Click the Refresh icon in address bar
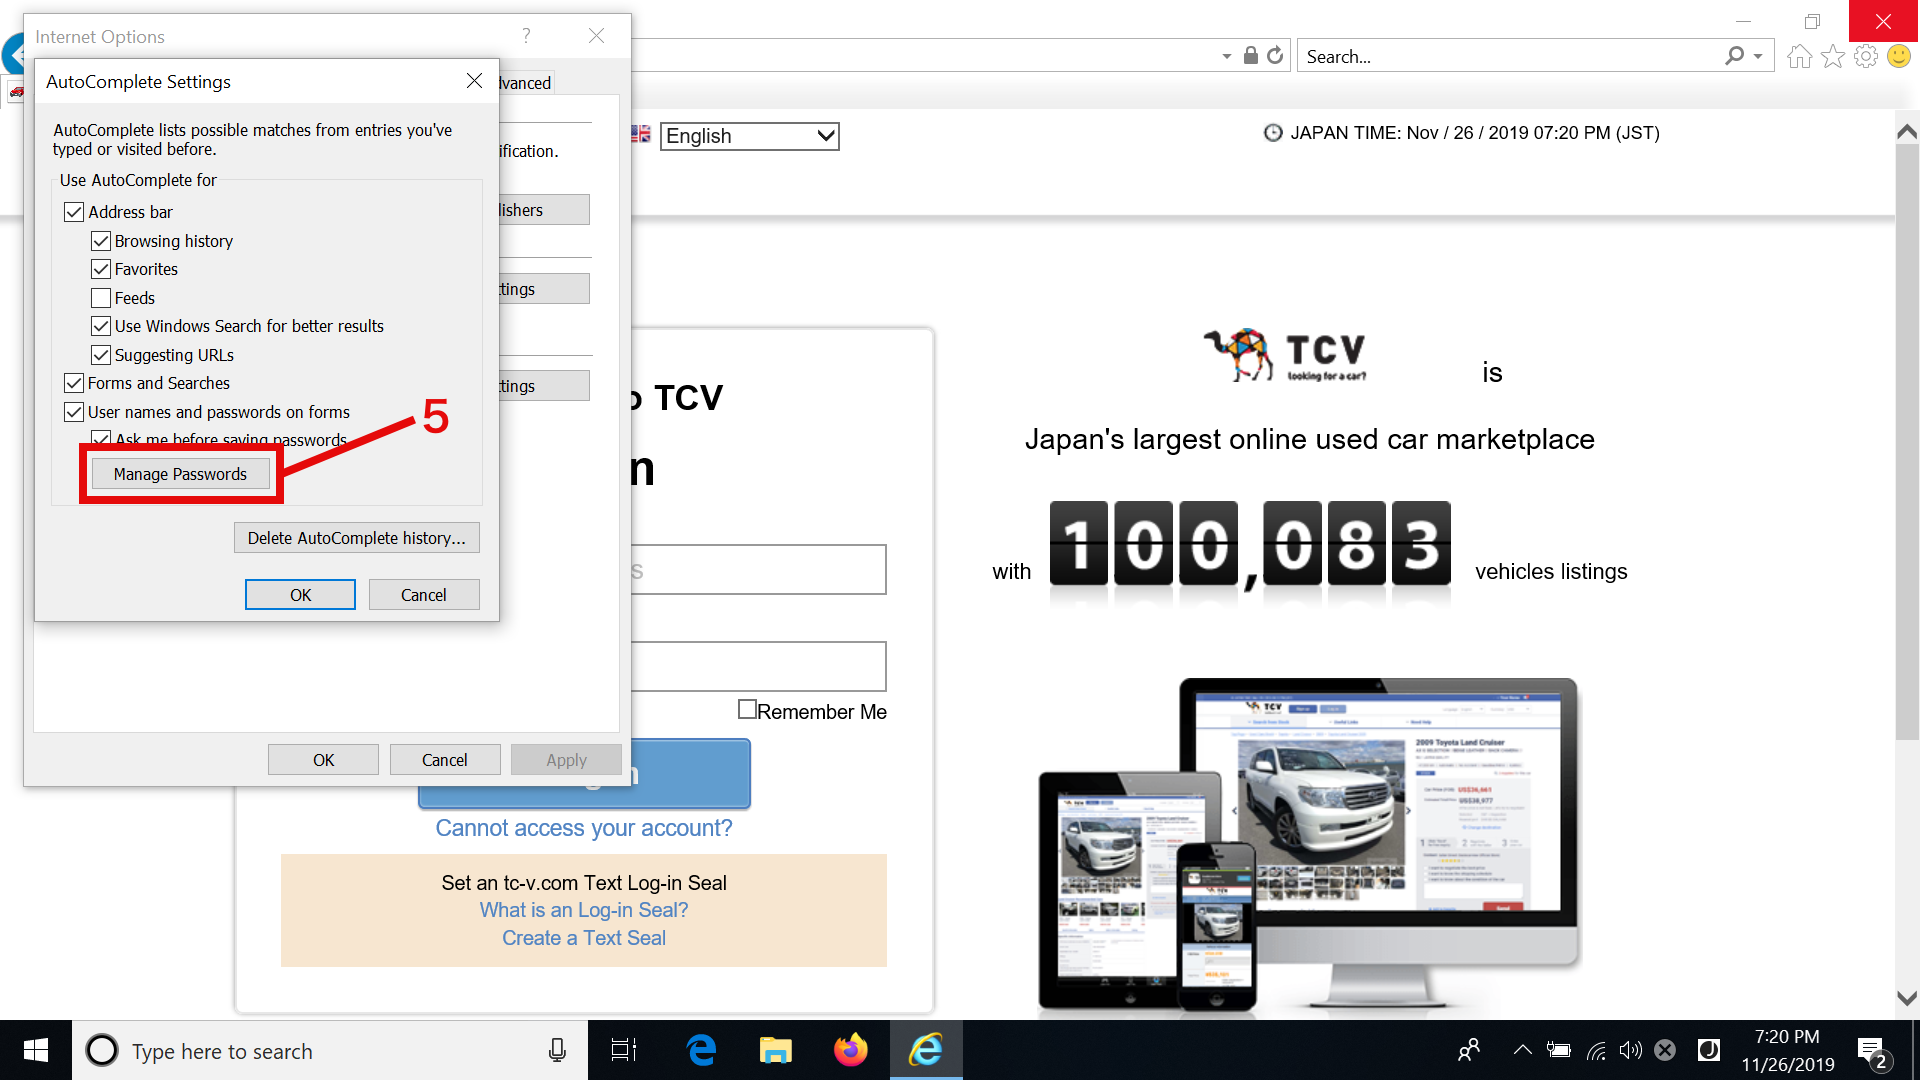The image size is (1920, 1080). [1275, 56]
